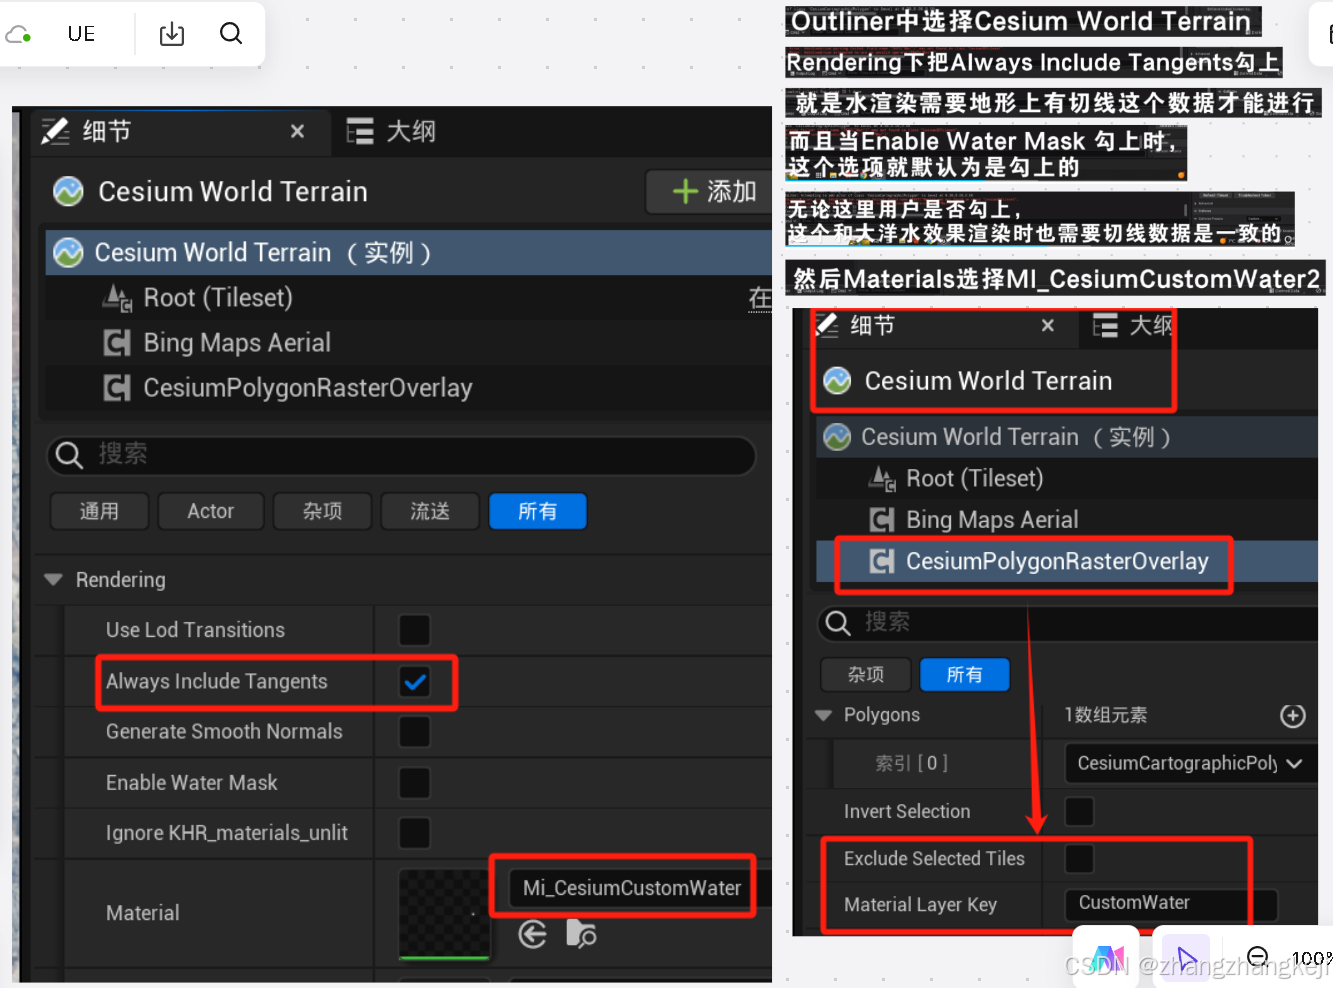Image resolution: width=1333 pixels, height=988 pixels.
Task: Open the CesiumCartographicPolygon dropdown
Action: 1190,763
